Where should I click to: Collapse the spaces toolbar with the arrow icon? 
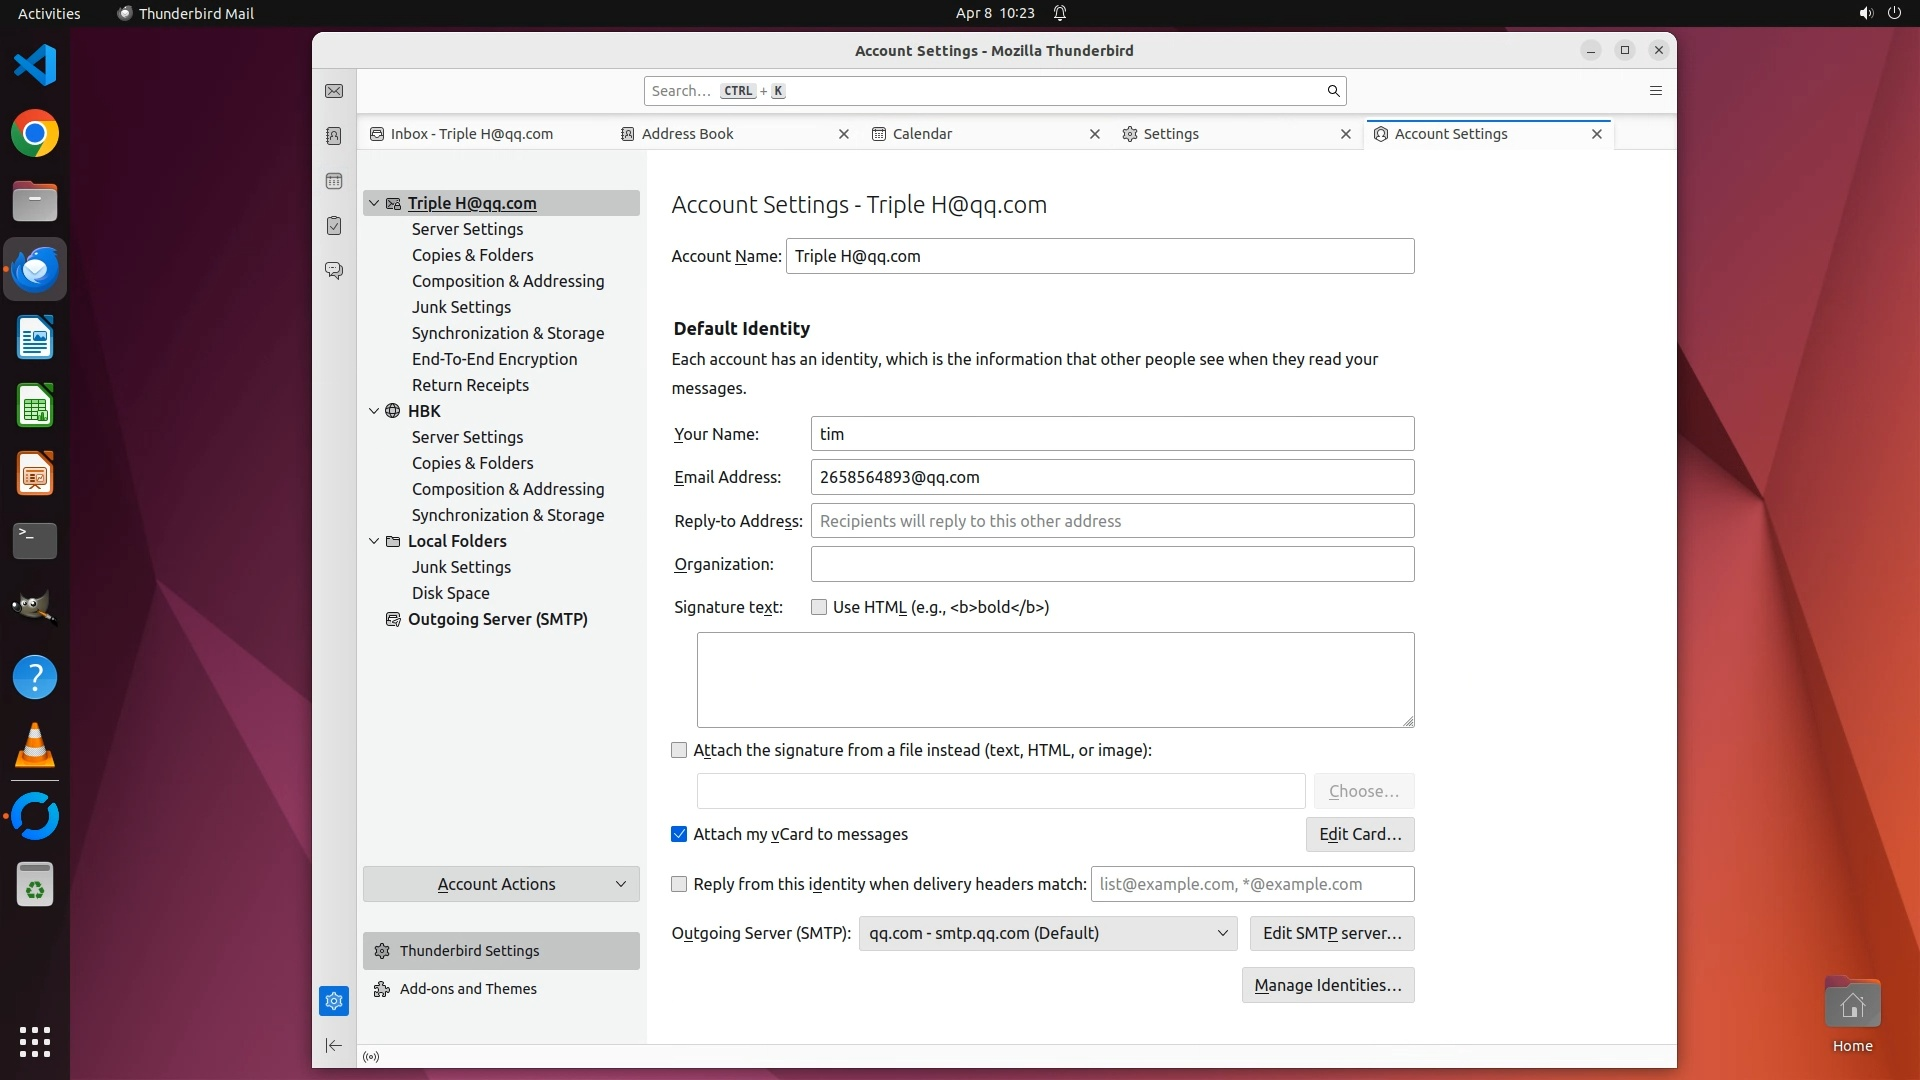tap(334, 1045)
